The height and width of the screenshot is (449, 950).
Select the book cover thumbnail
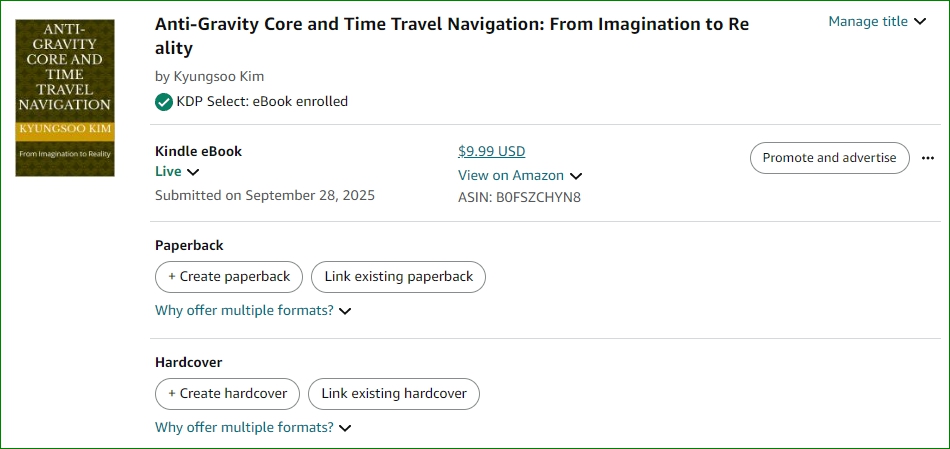click(x=65, y=96)
